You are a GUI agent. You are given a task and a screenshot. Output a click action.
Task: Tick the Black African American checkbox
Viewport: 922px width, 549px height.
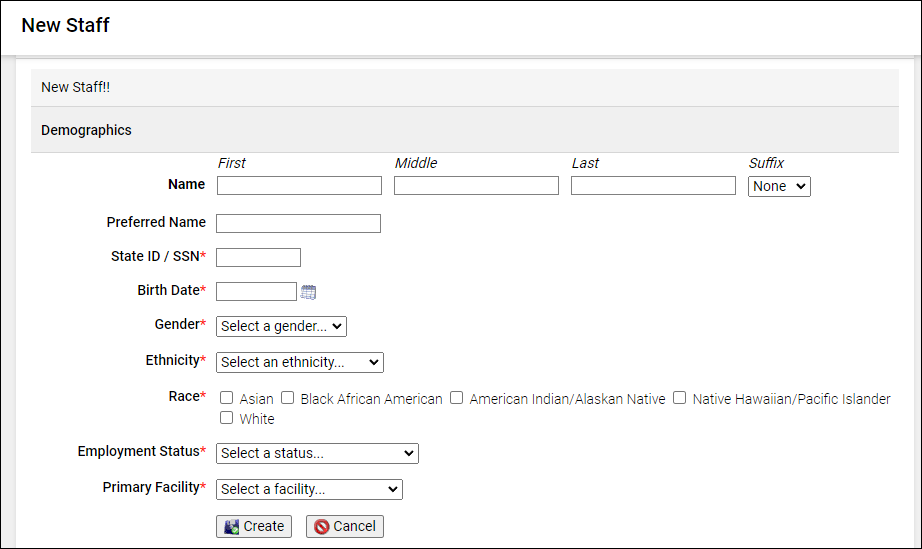(288, 398)
